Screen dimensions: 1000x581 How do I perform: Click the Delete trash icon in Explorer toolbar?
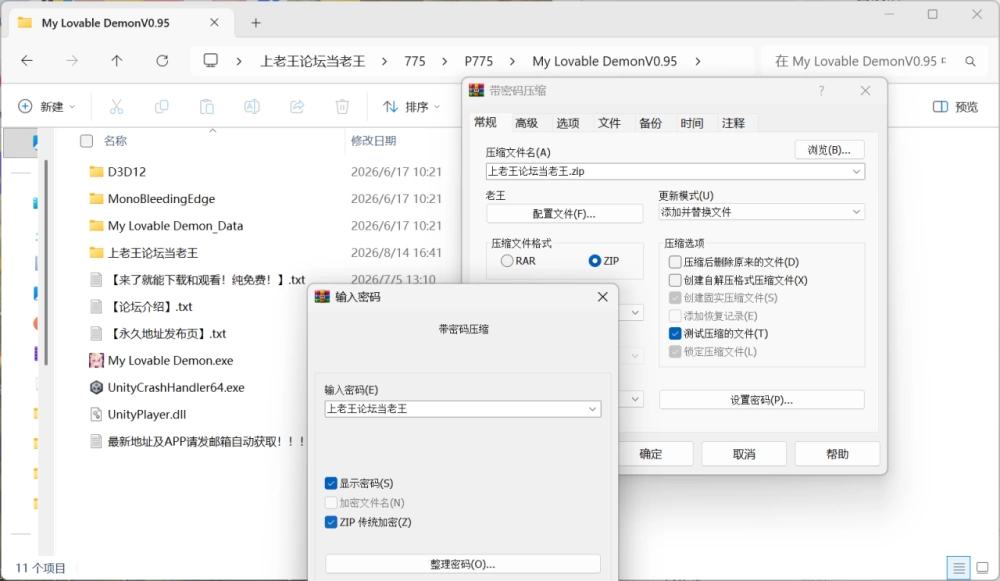(x=342, y=107)
